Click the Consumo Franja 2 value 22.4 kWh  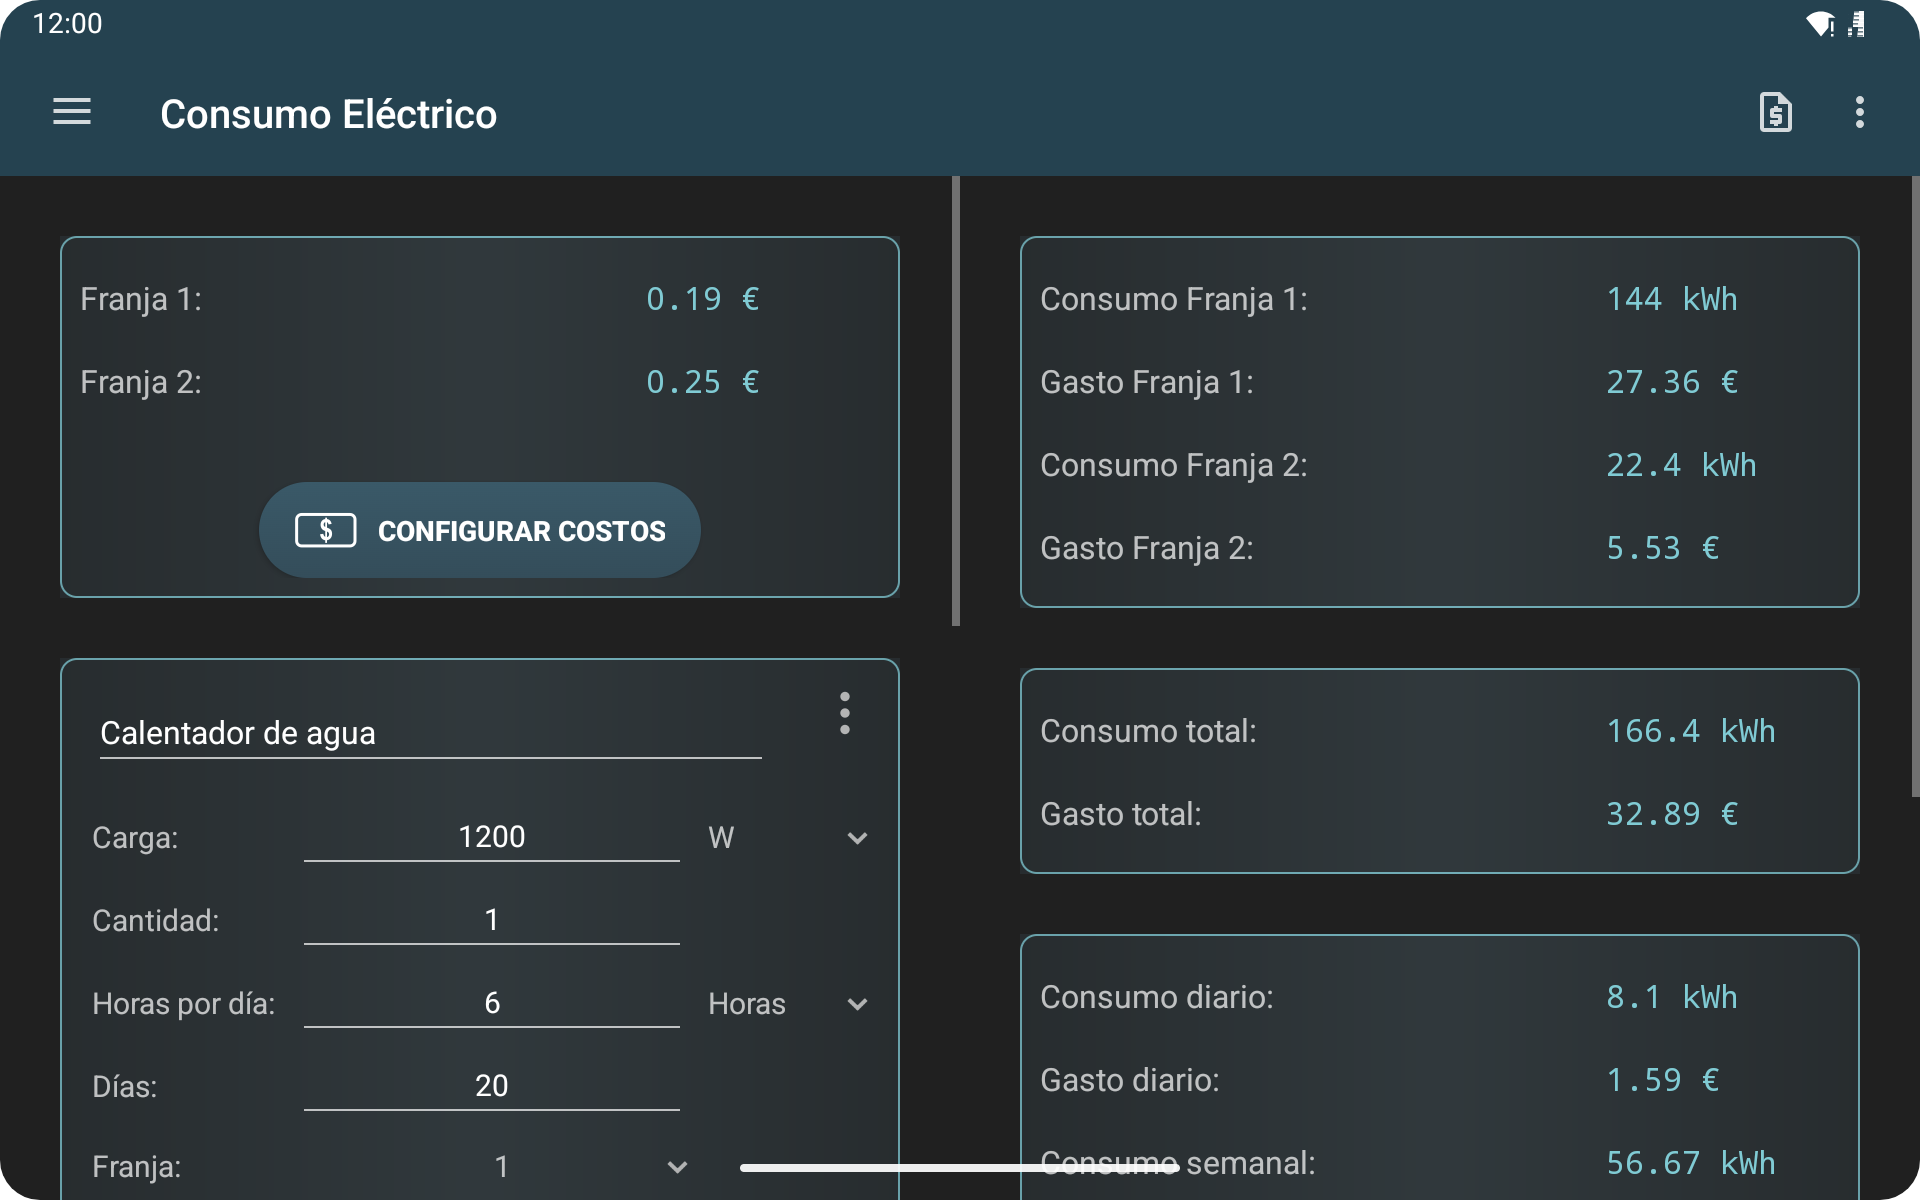tap(1681, 465)
